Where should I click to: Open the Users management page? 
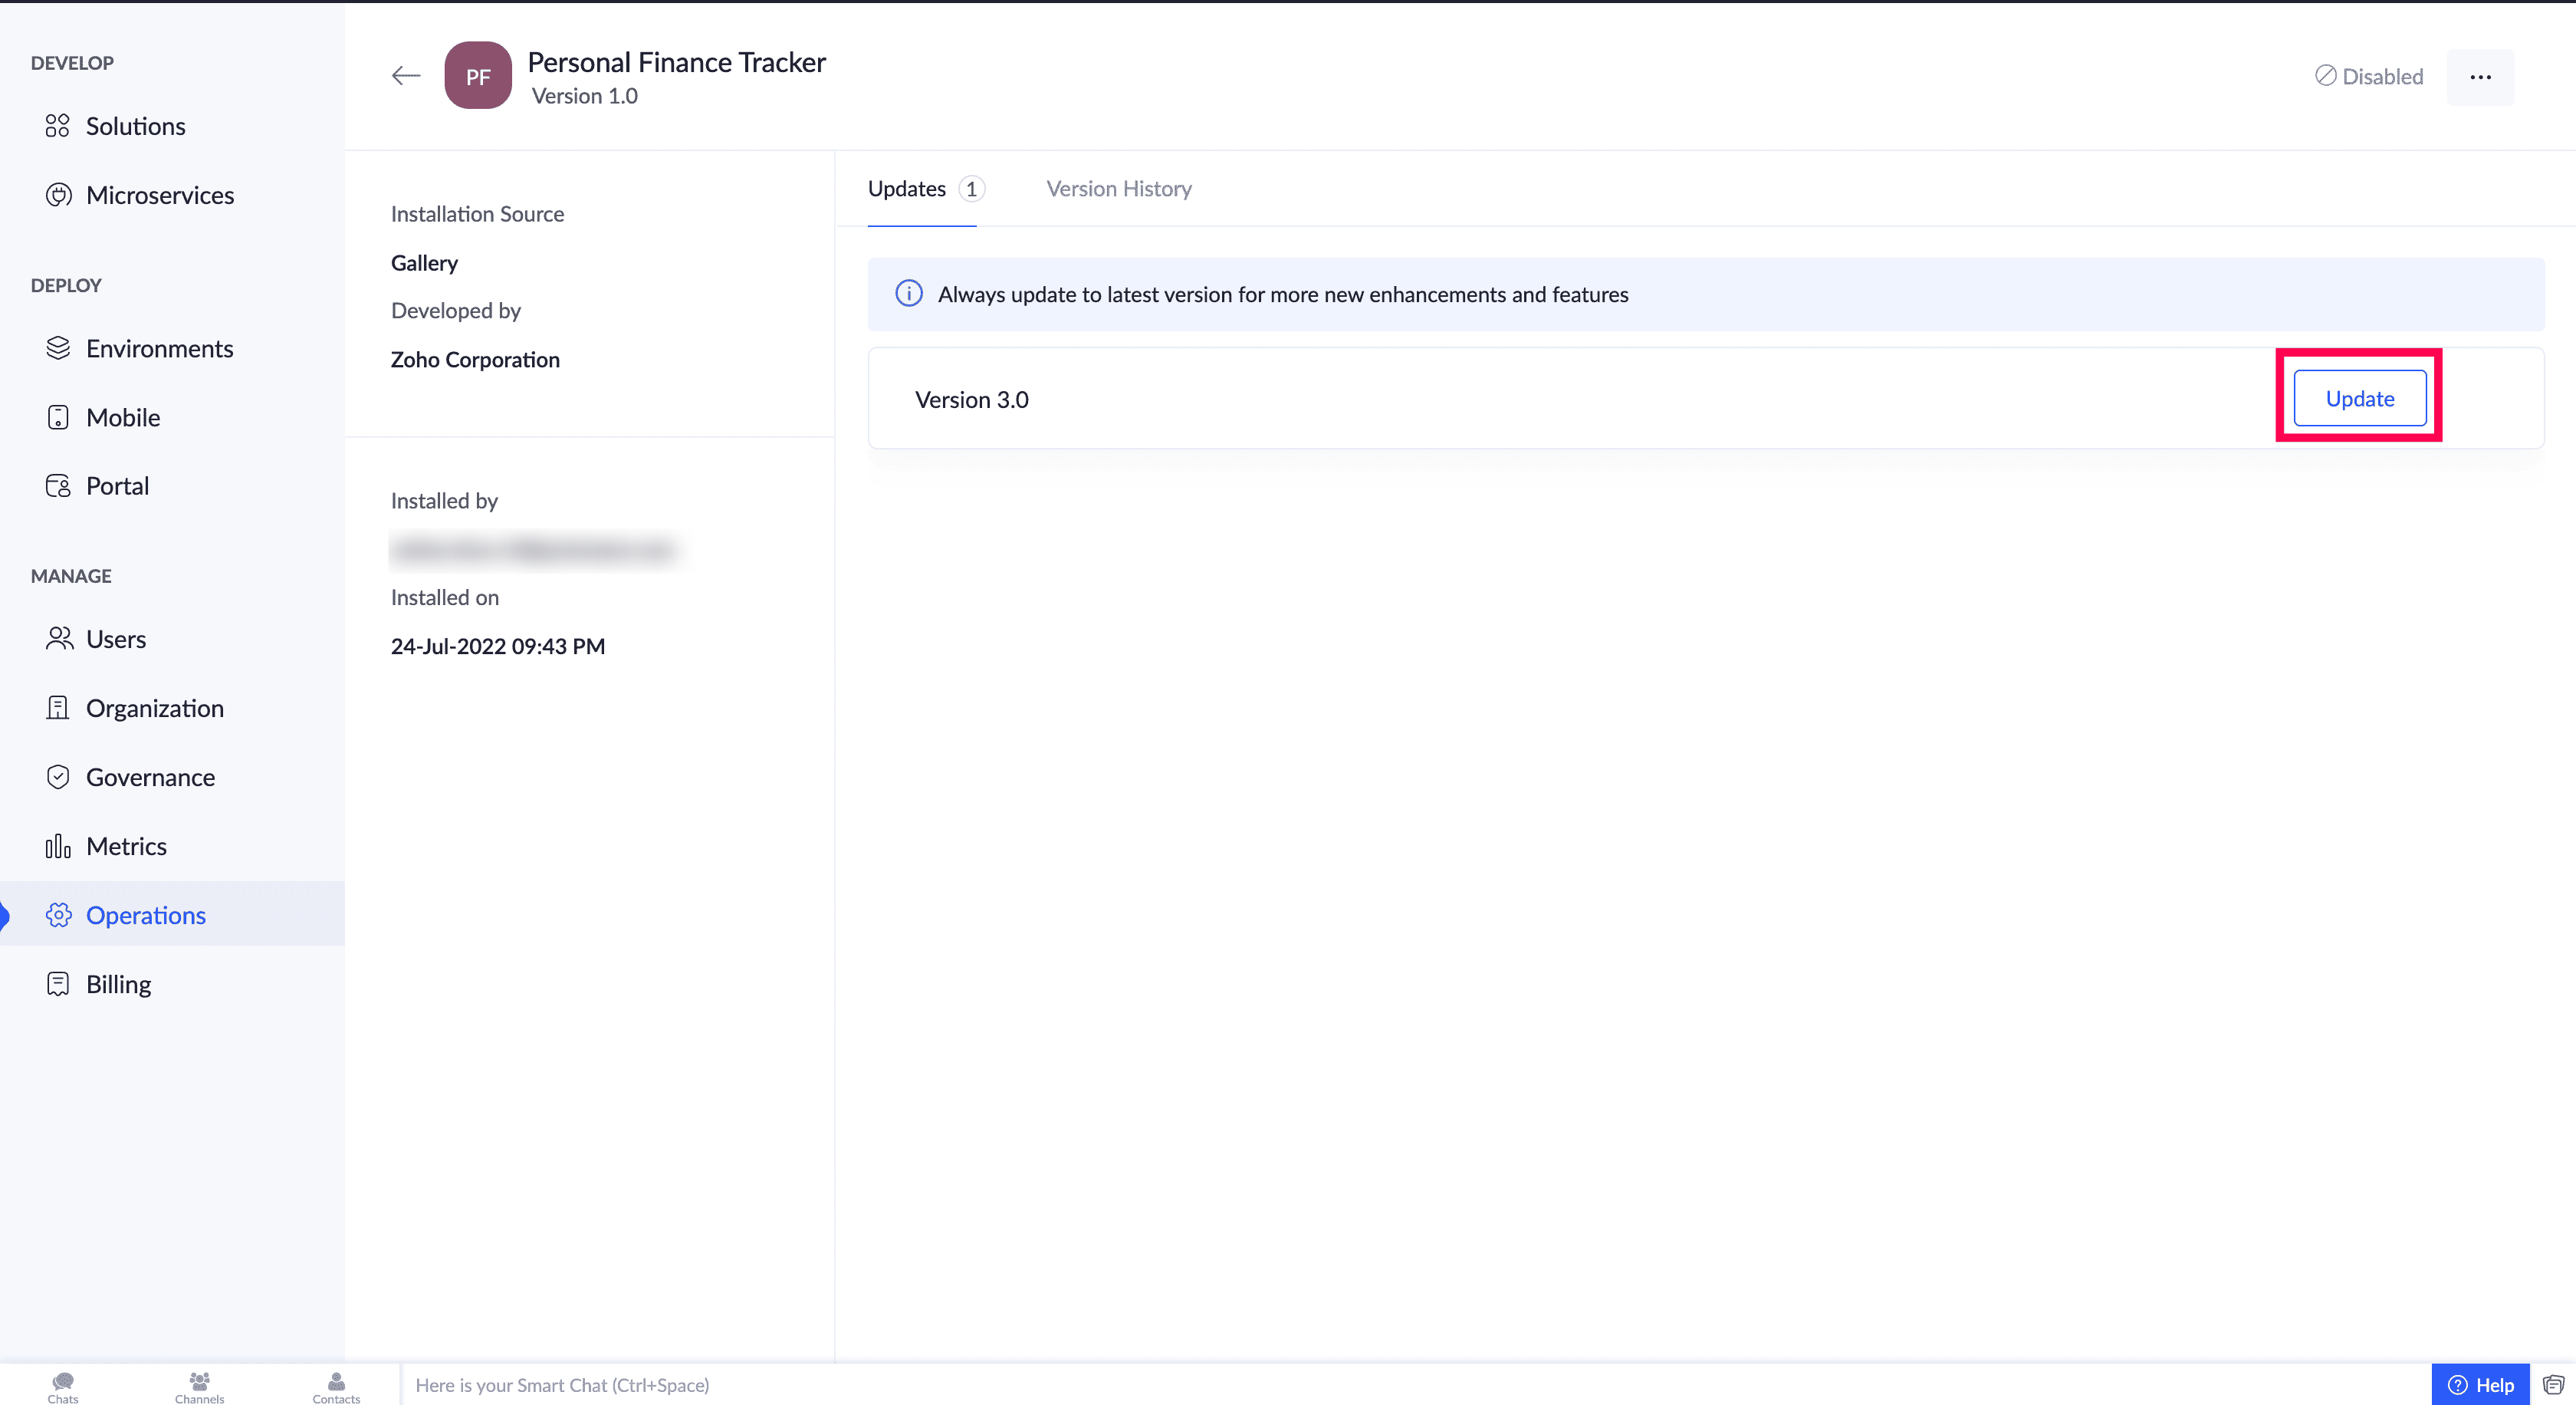tap(115, 639)
